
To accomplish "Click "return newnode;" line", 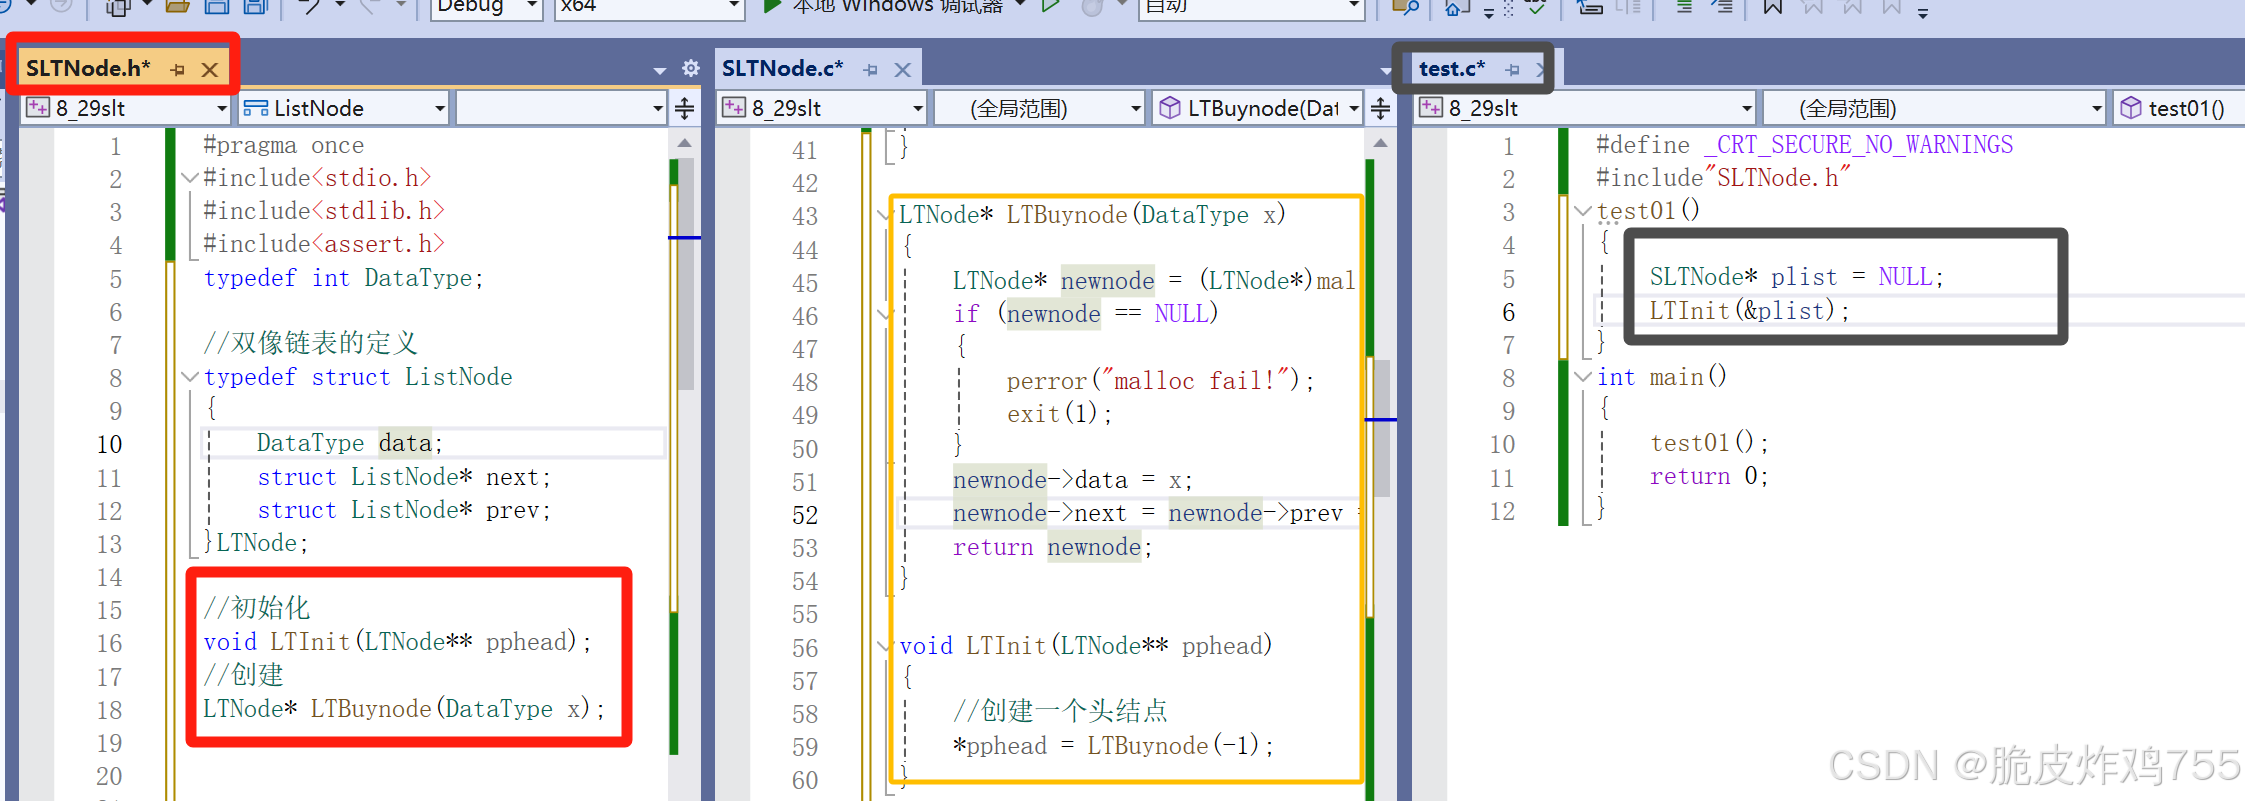I will 1052,547.
